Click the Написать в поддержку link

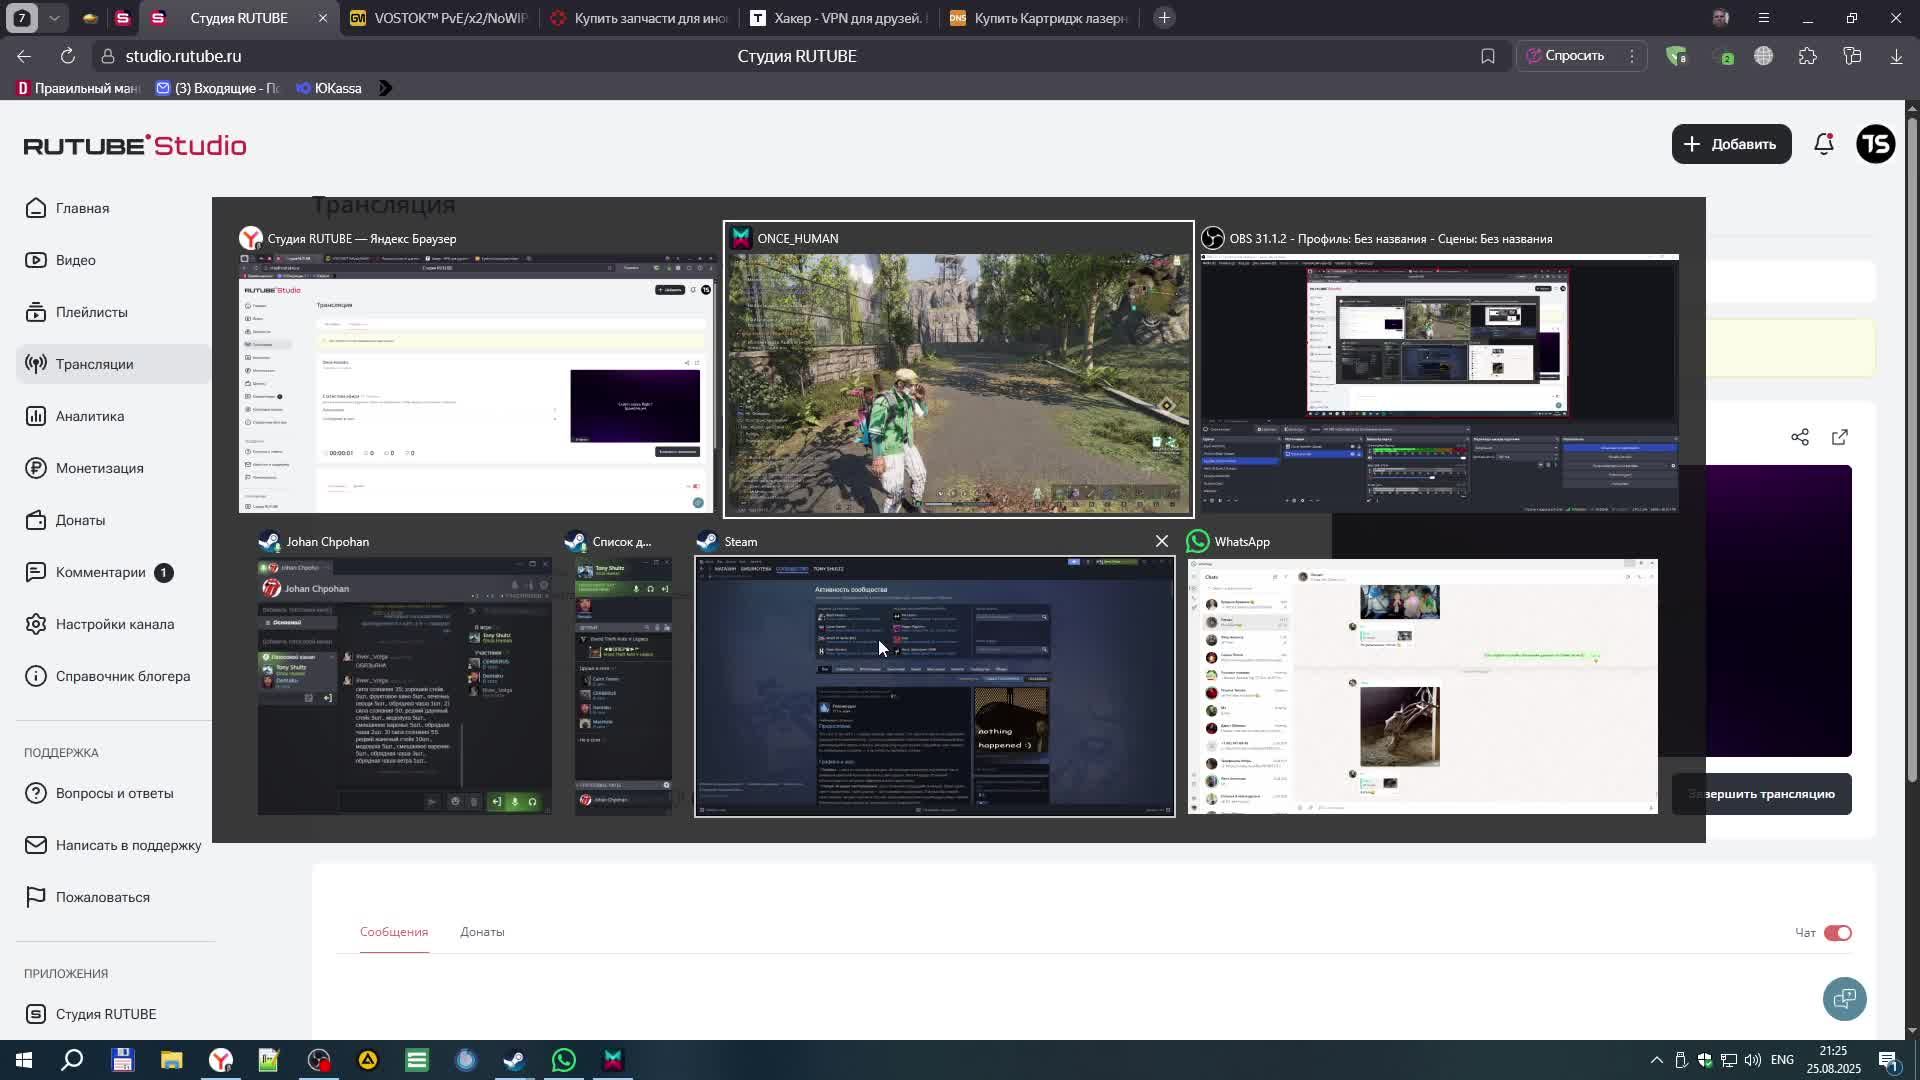pyautogui.click(x=128, y=845)
